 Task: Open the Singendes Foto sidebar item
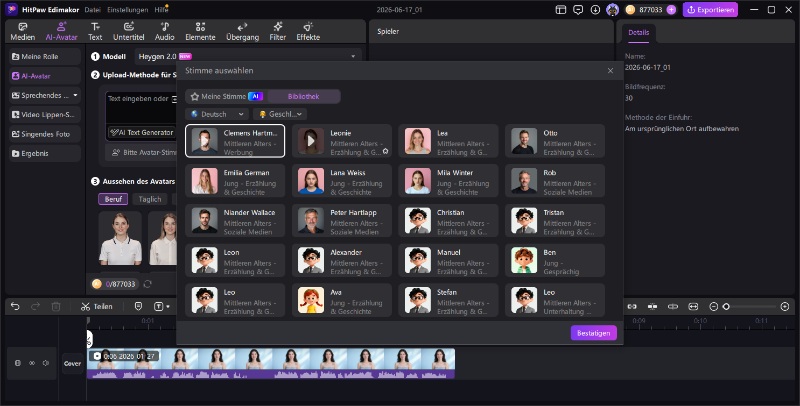click(x=45, y=134)
